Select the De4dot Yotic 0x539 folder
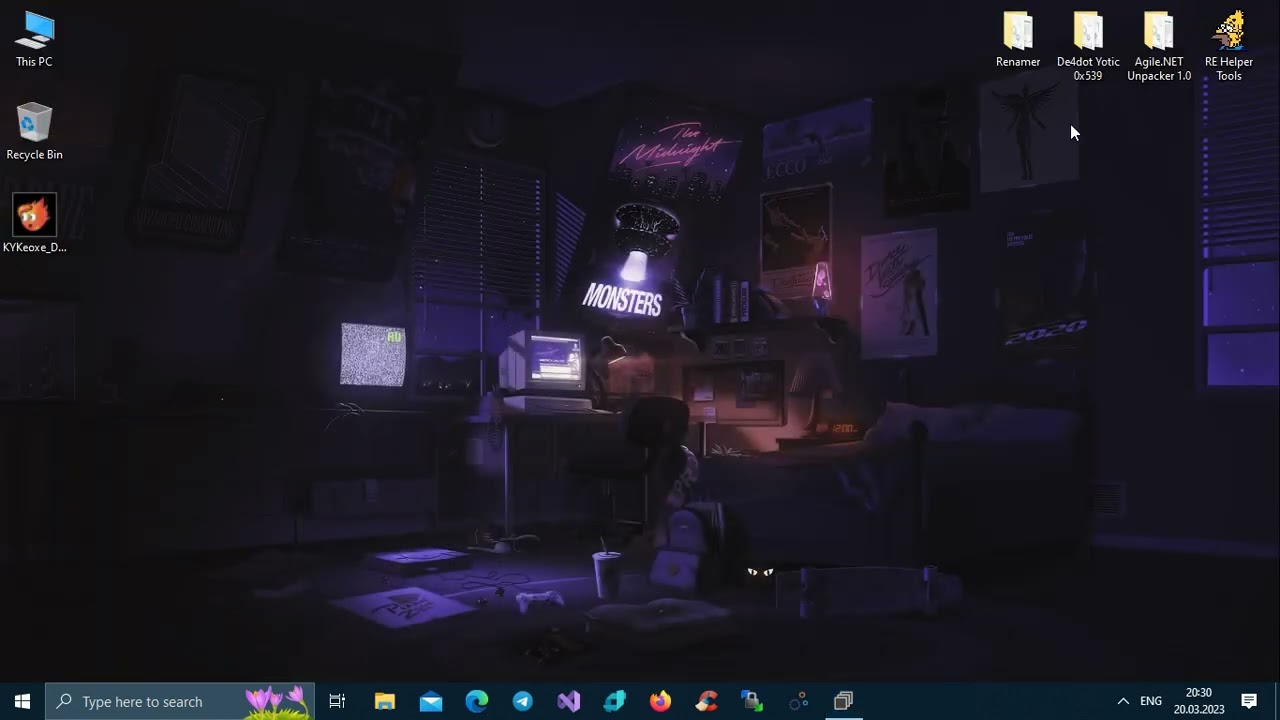 [x=1088, y=46]
